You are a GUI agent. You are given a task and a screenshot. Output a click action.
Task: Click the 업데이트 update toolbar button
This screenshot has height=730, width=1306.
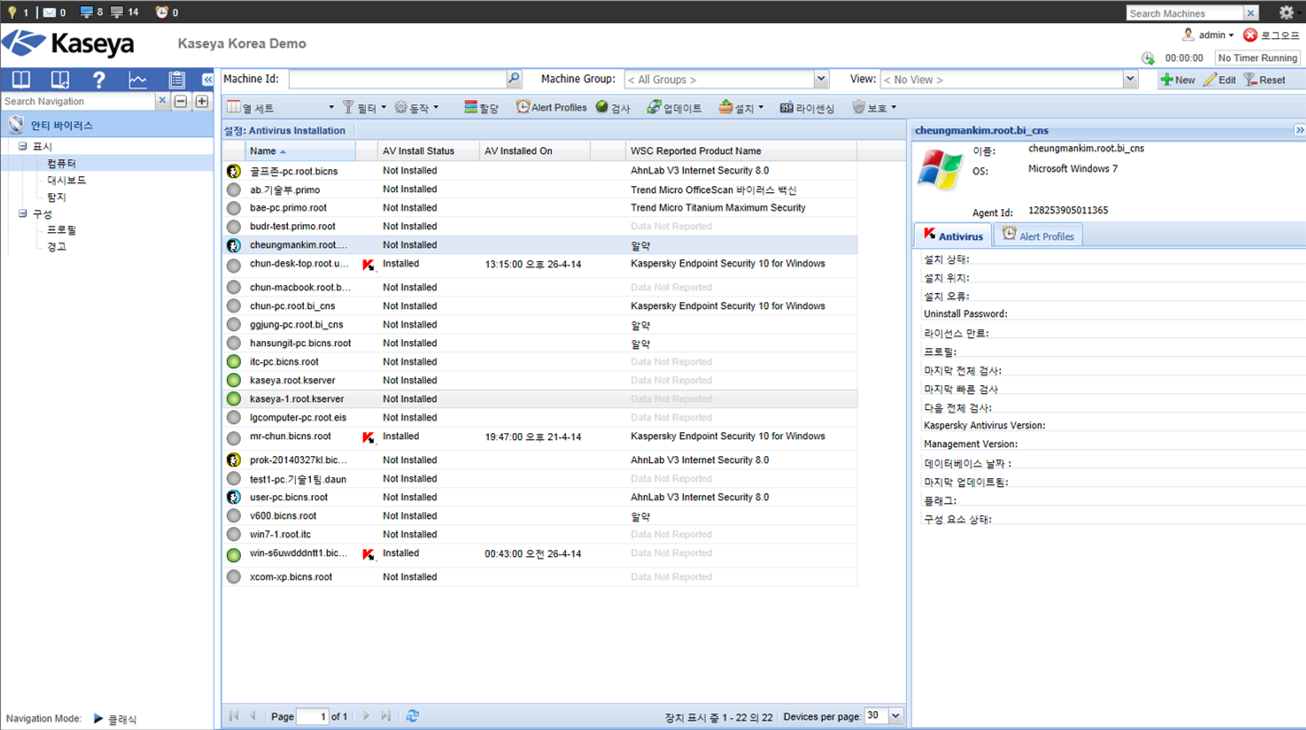pos(674,107)
